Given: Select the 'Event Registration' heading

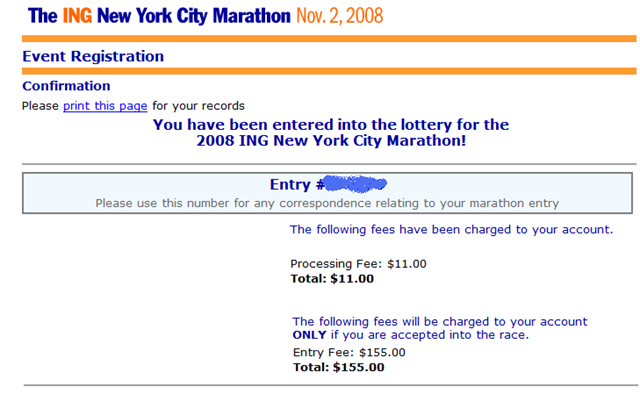Looking at the screenshot, I should [x=93, y=56].
